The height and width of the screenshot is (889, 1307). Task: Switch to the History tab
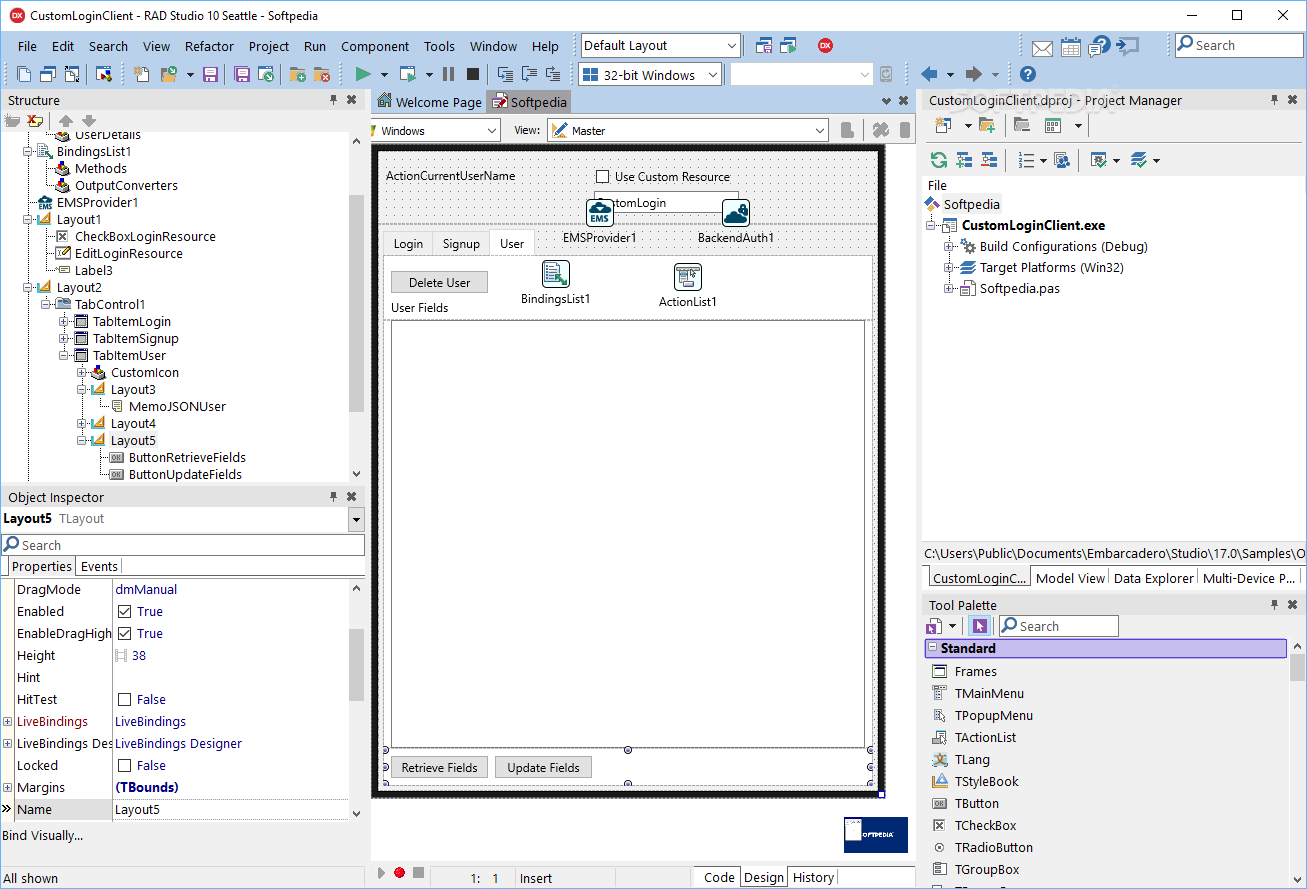(813, 877)
